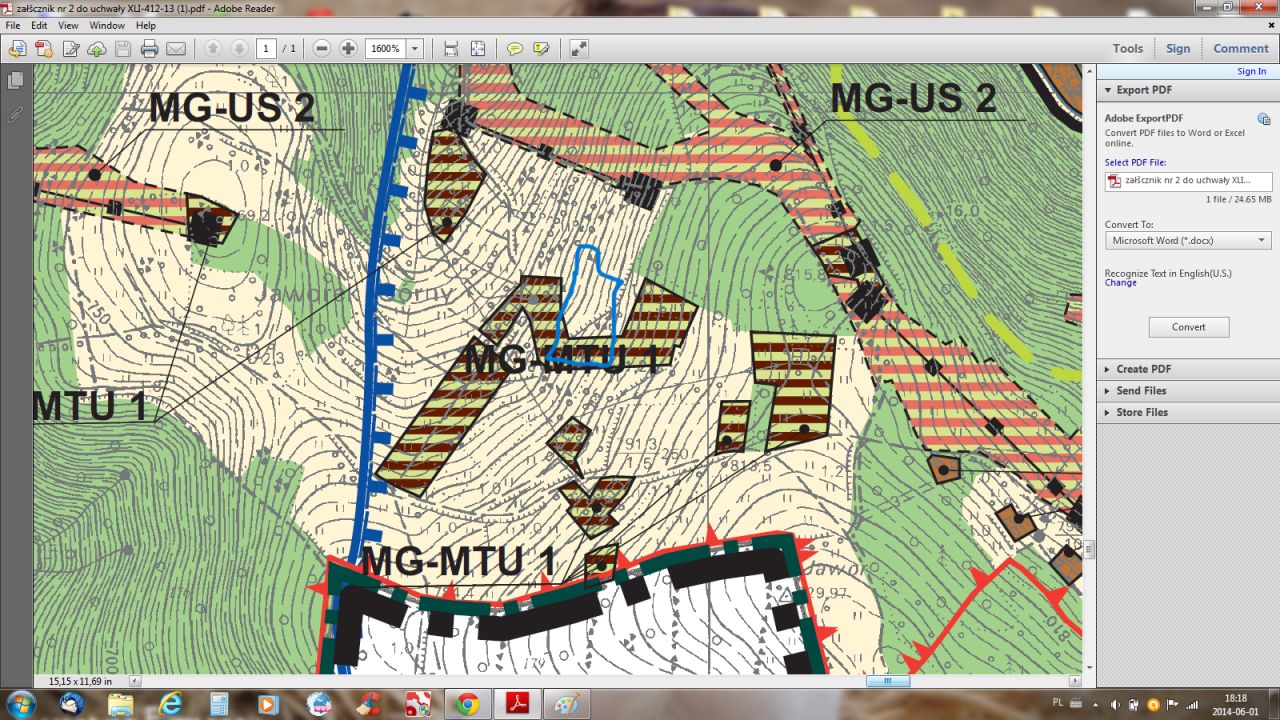Open the Comment pane tab
This screenshot has height=720, width=1280.
click(1240, 48)
